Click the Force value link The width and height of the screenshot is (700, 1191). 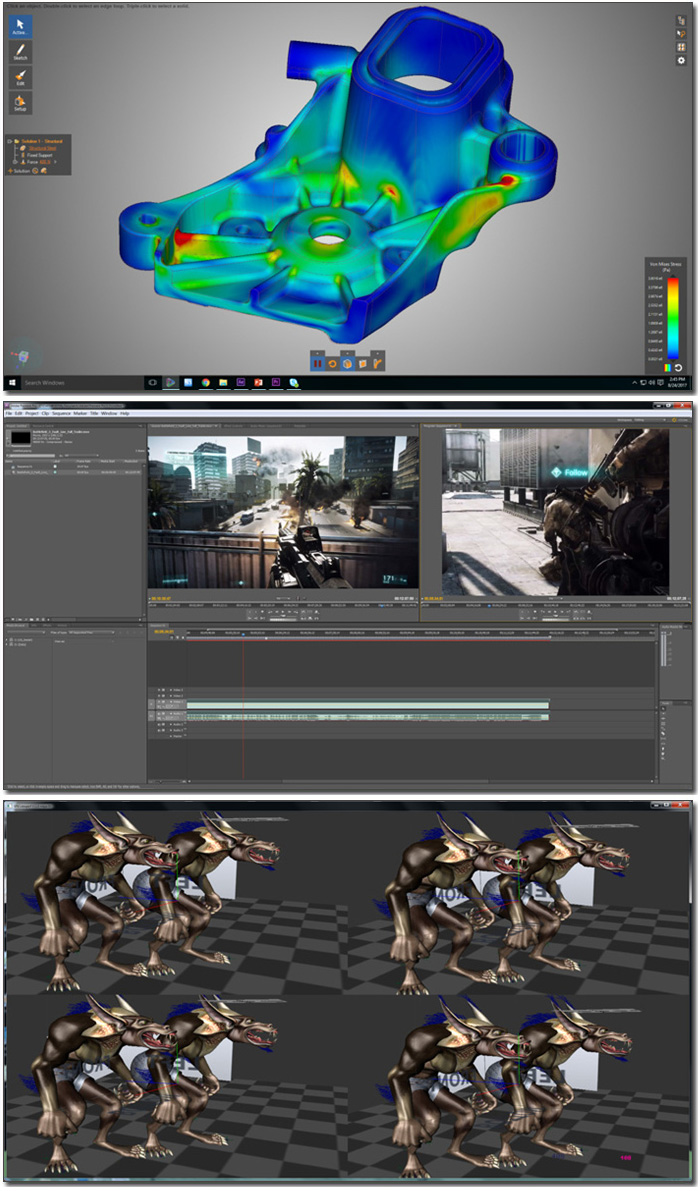tap(46, 162)
